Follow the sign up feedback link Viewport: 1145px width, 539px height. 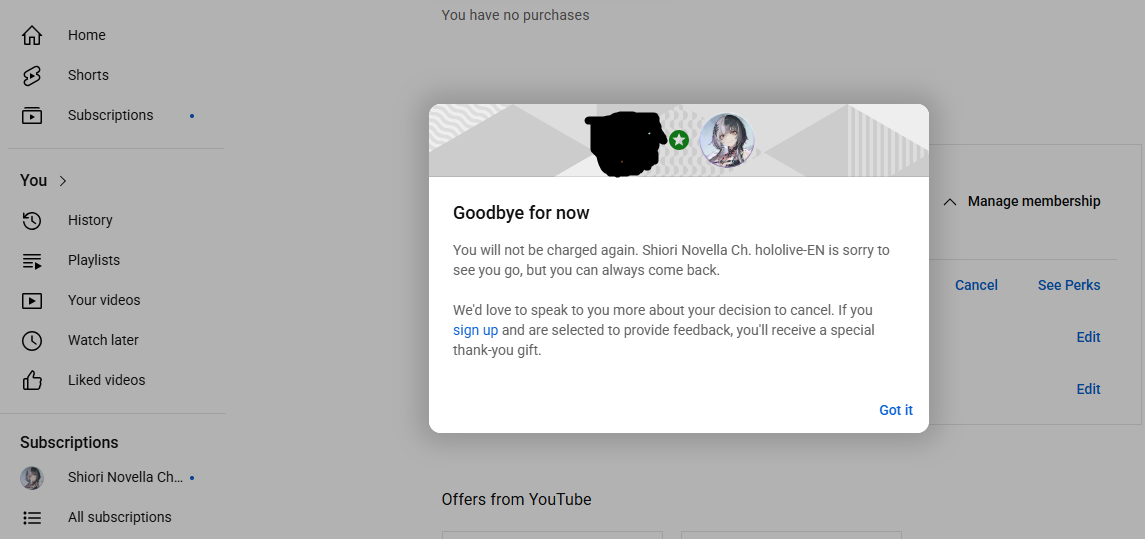point(475,330)
